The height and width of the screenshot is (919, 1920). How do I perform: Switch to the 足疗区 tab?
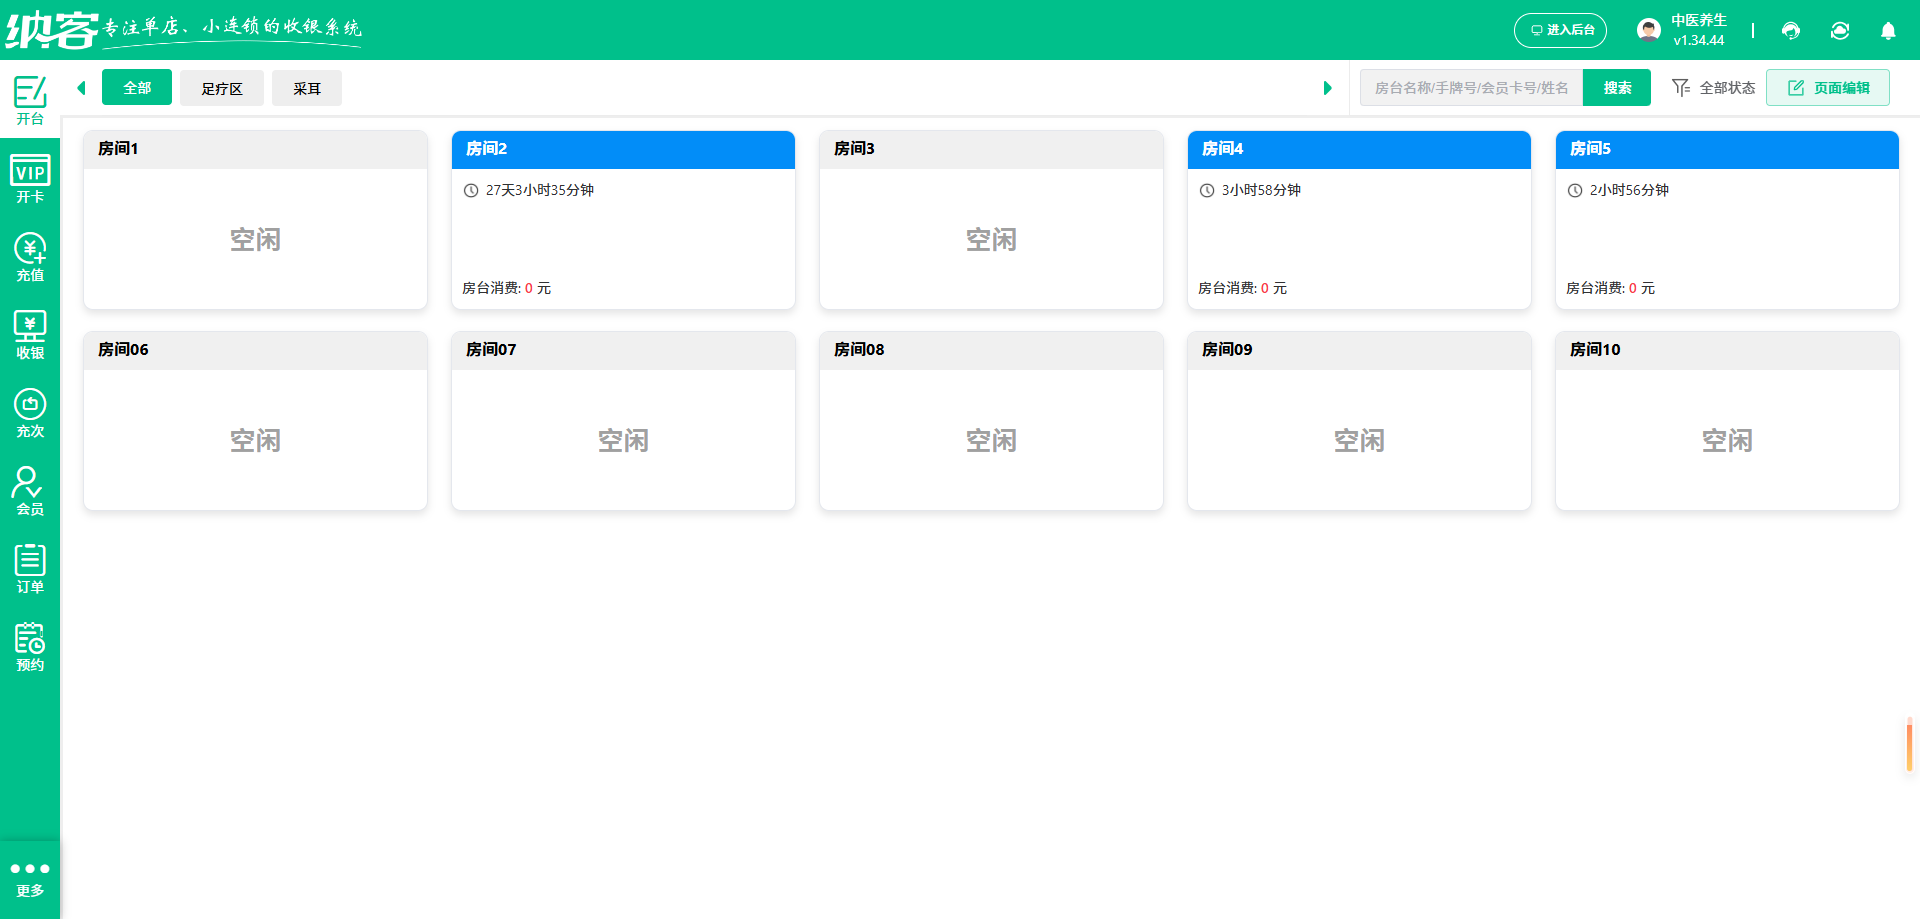point(221,87)
